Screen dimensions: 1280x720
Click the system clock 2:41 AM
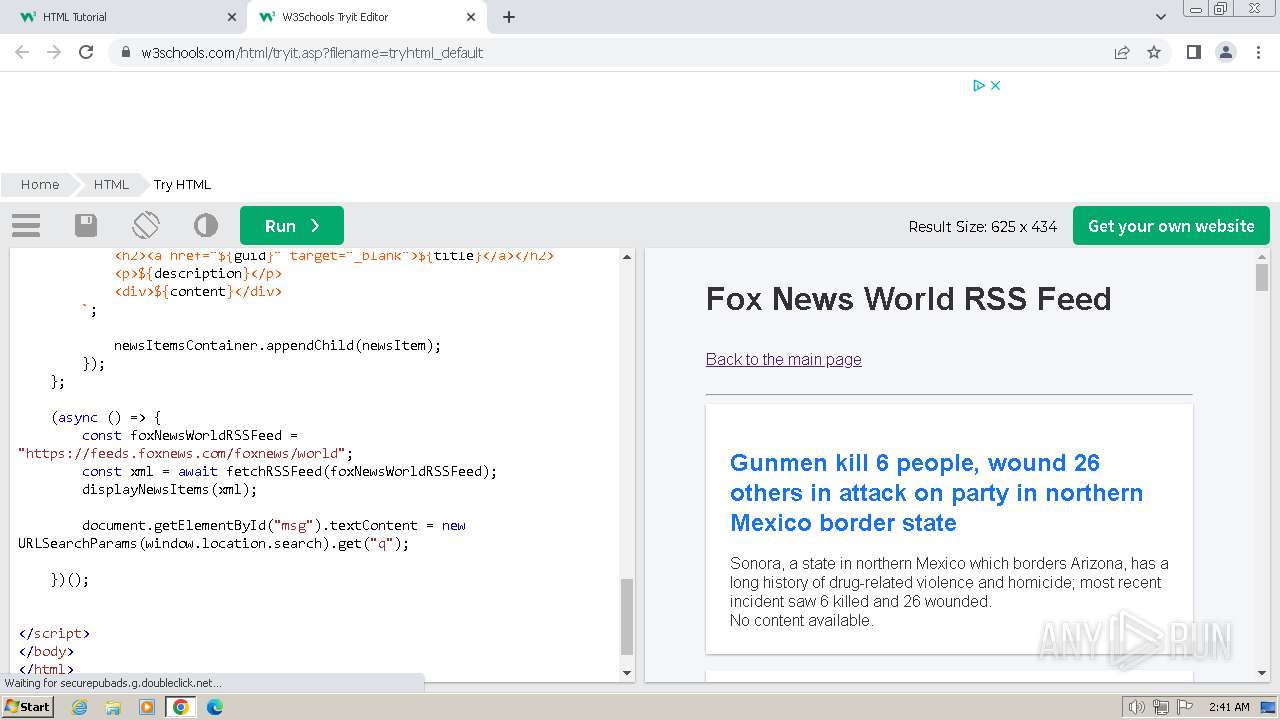tap(1229, 707)
